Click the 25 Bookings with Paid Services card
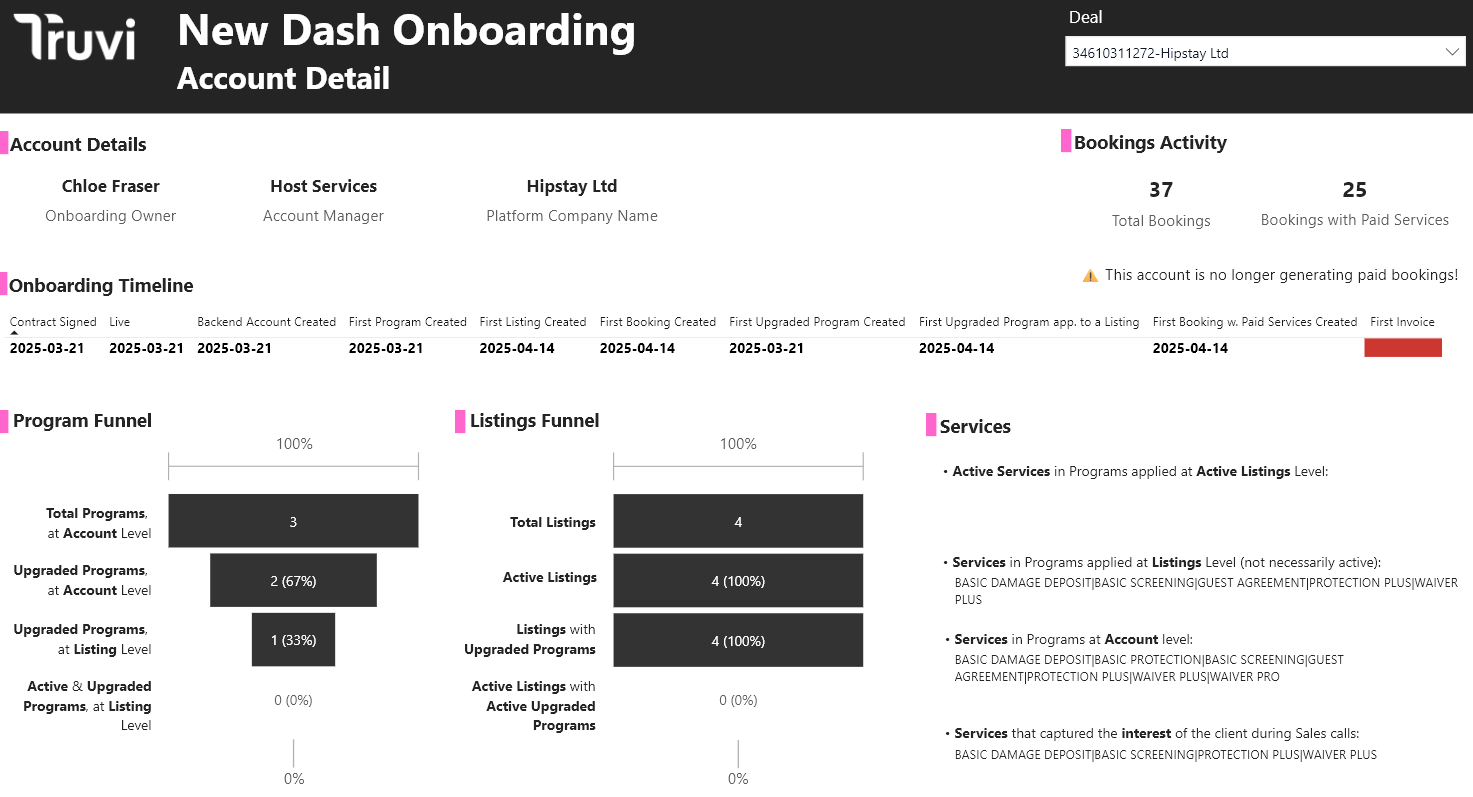This screenshot has width=1473, height=797. click(1354, 203)
